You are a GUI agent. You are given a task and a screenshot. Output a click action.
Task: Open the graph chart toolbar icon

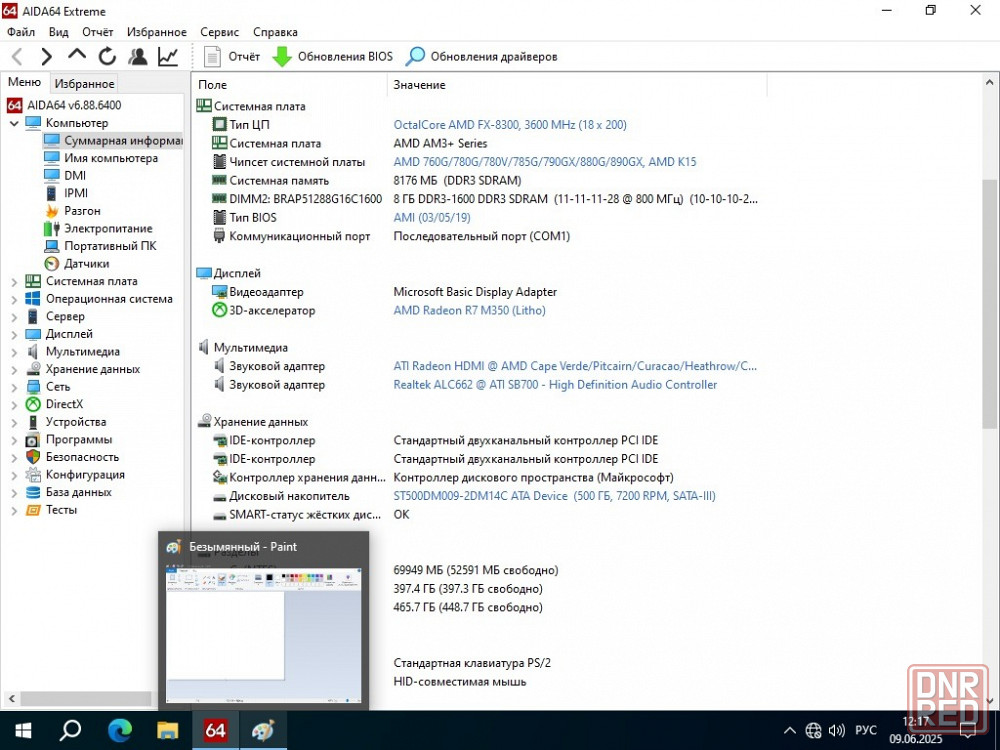(168, 57)
